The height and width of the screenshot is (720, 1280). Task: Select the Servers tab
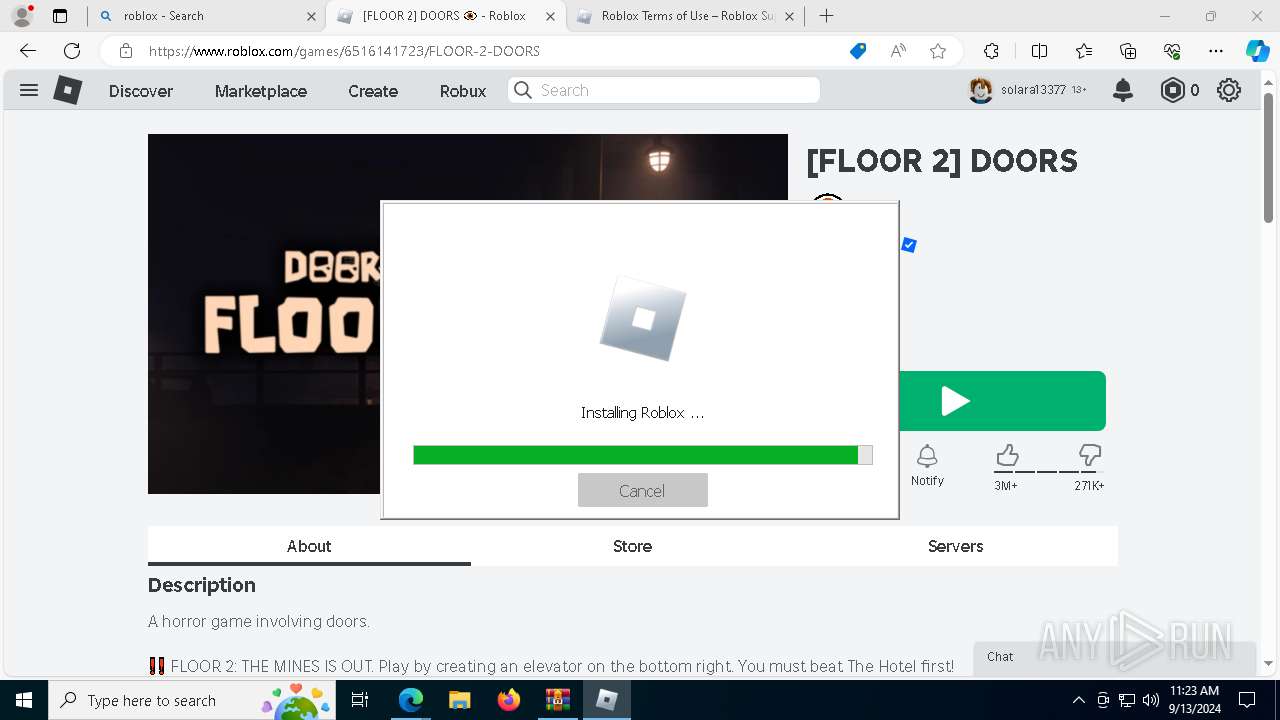point(955,546)
